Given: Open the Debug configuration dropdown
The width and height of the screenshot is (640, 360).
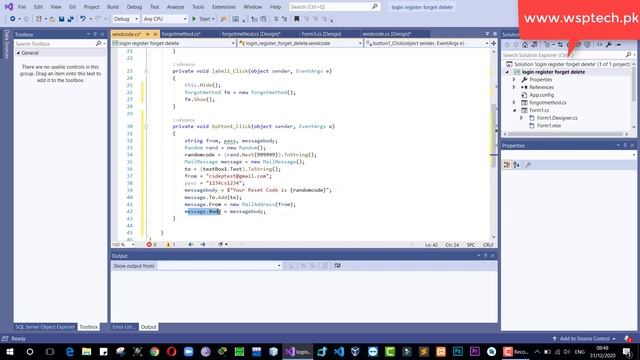Looking at the screenshot, I should point(125,19).
